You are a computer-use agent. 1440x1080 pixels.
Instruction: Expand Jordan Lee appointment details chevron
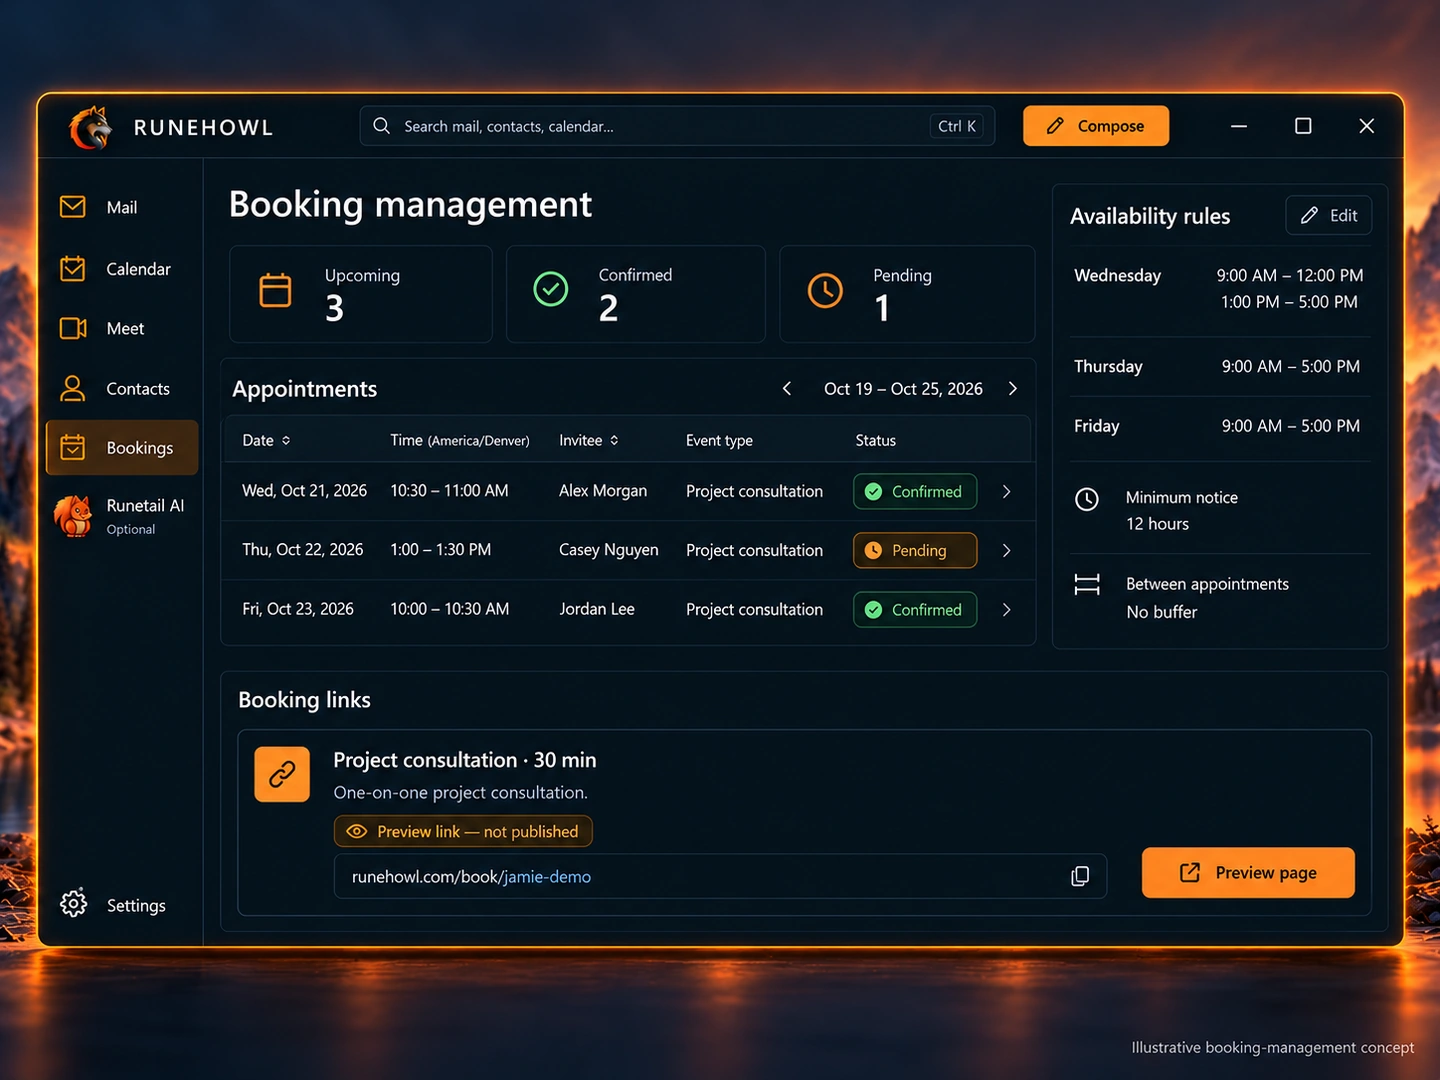pos(1006,609)
